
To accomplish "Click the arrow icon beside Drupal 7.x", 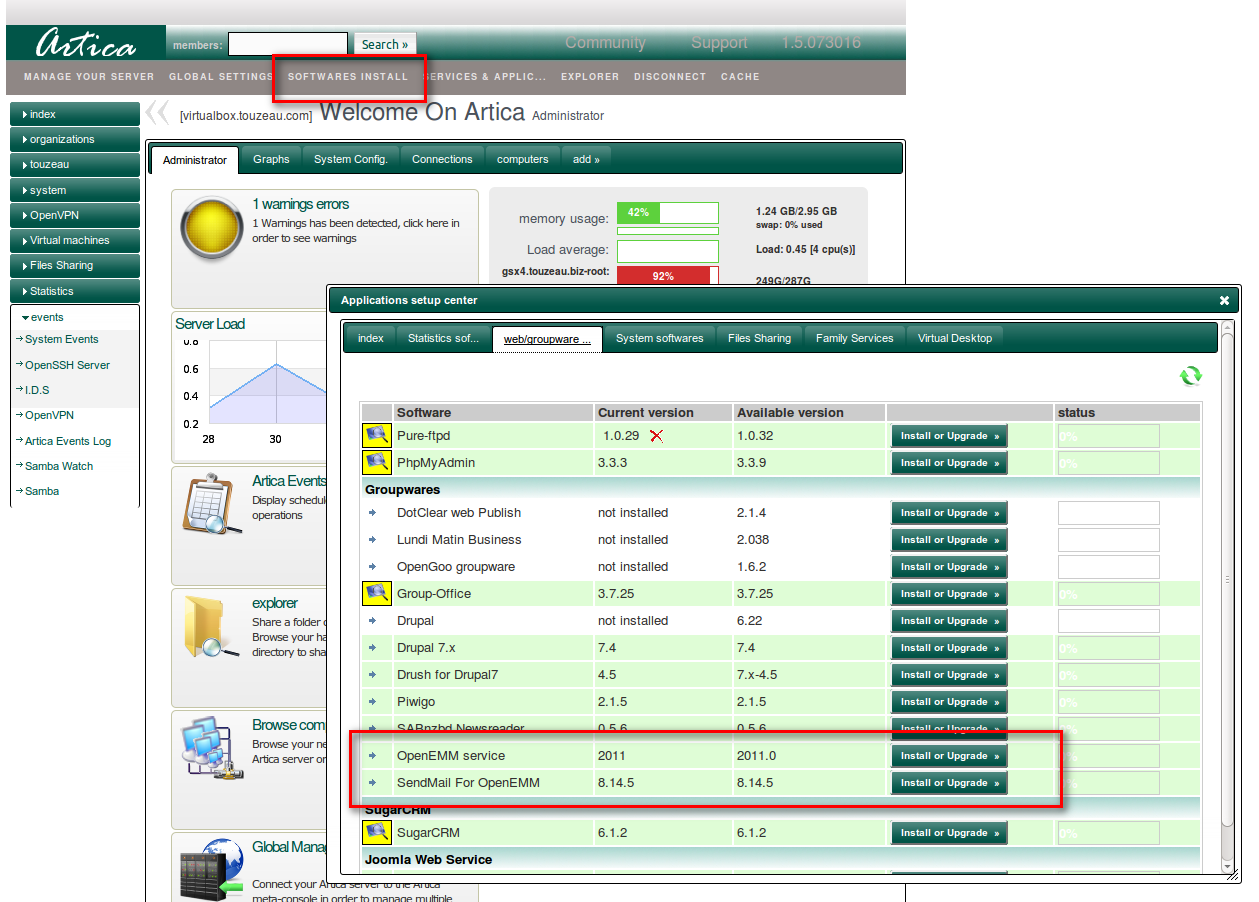I will [x=372, y=648].
